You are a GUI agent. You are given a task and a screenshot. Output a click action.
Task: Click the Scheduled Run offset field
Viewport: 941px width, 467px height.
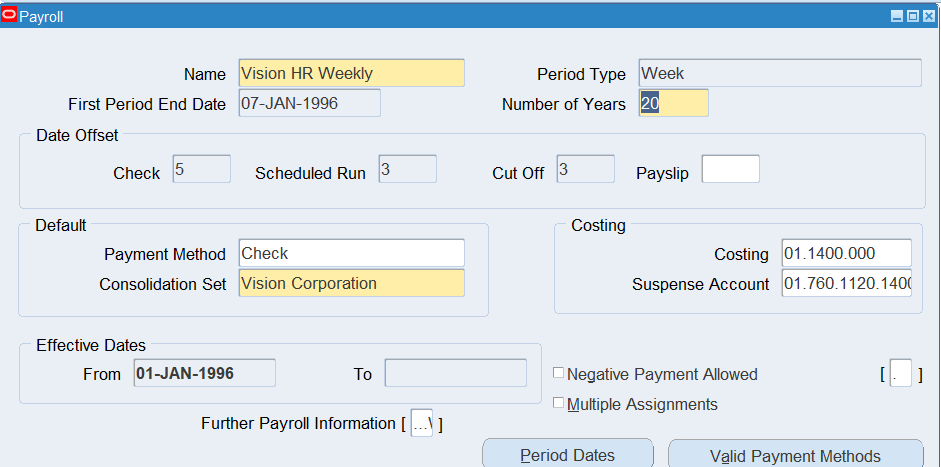tap(407, 169)
